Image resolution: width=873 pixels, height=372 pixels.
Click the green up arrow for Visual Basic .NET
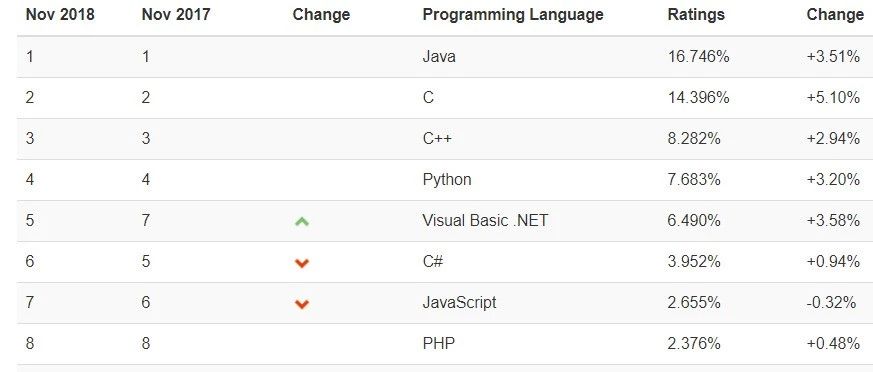pos(302,222)
